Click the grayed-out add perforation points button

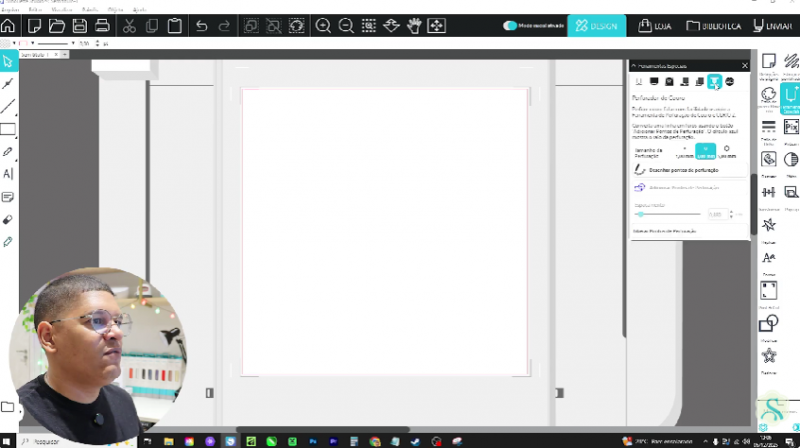pyautogui.click(x=690, y=188)
